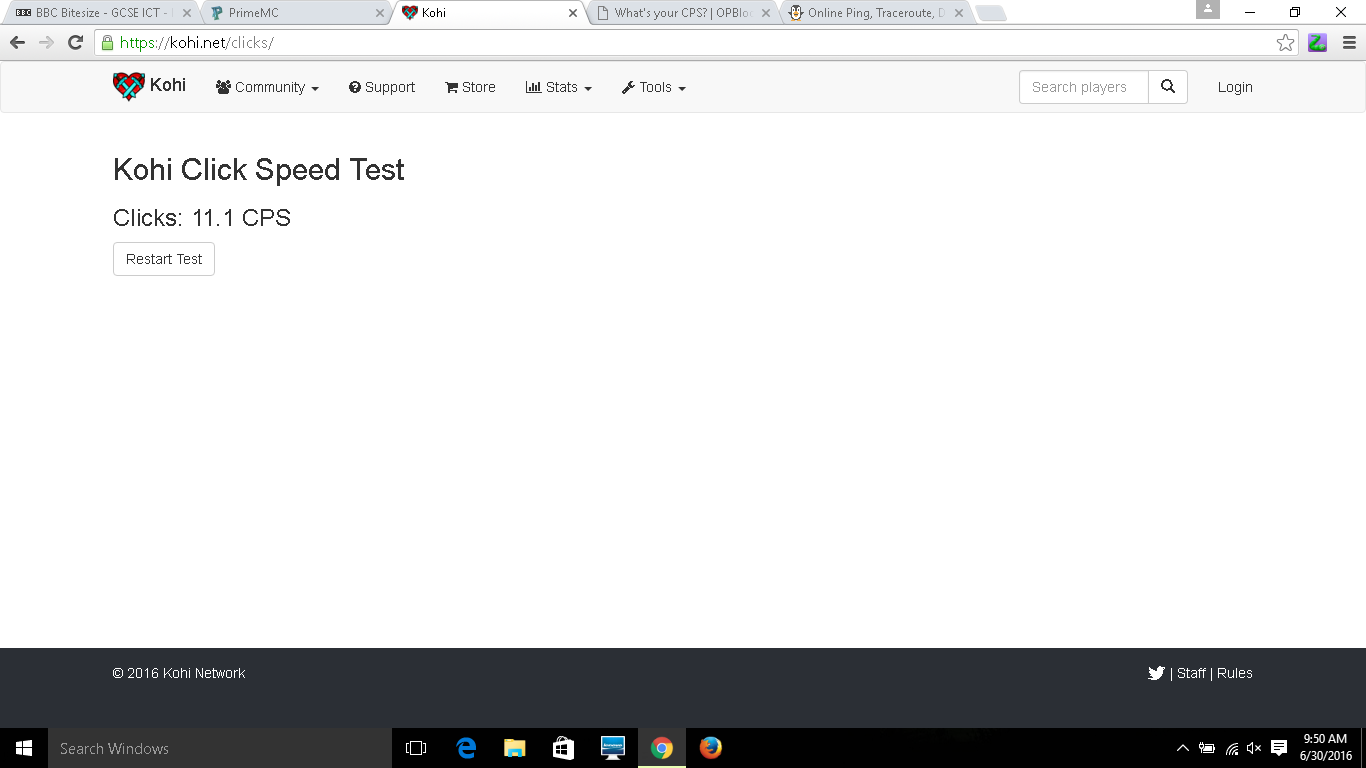Click the Restart Test button
The height and width of the screenshot is (768, 1366).
tap(164, 259)
